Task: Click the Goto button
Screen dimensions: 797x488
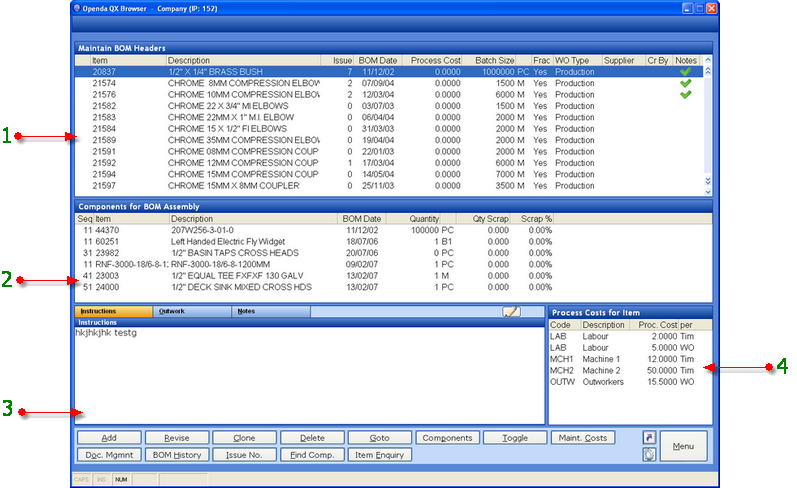Action: (380, 438)
